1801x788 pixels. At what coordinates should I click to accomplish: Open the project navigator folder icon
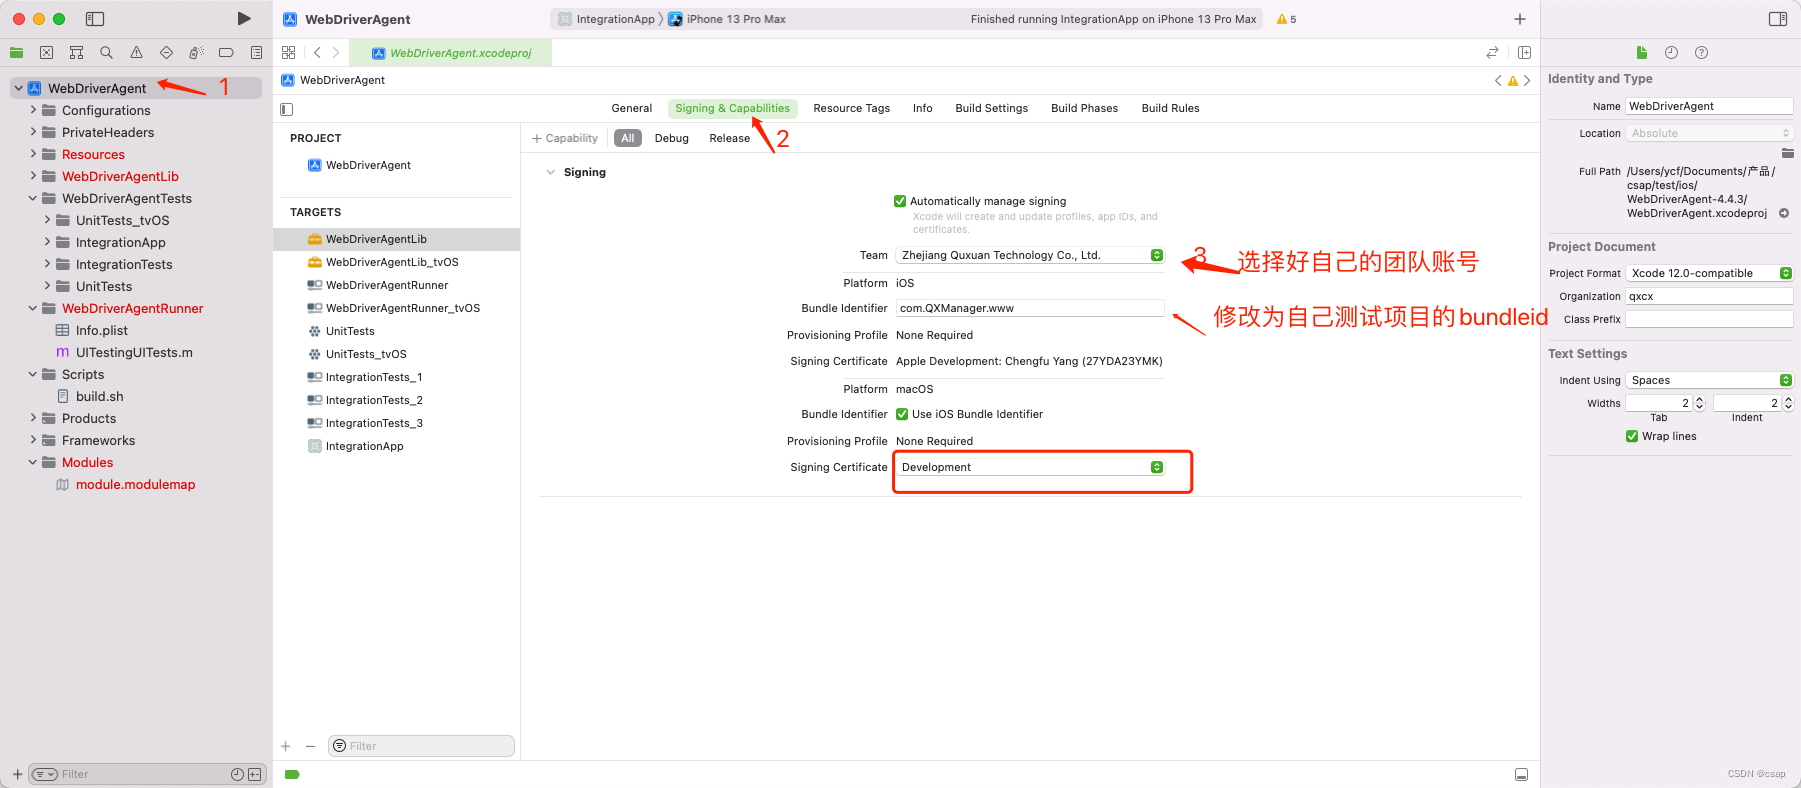click(17, 53)
